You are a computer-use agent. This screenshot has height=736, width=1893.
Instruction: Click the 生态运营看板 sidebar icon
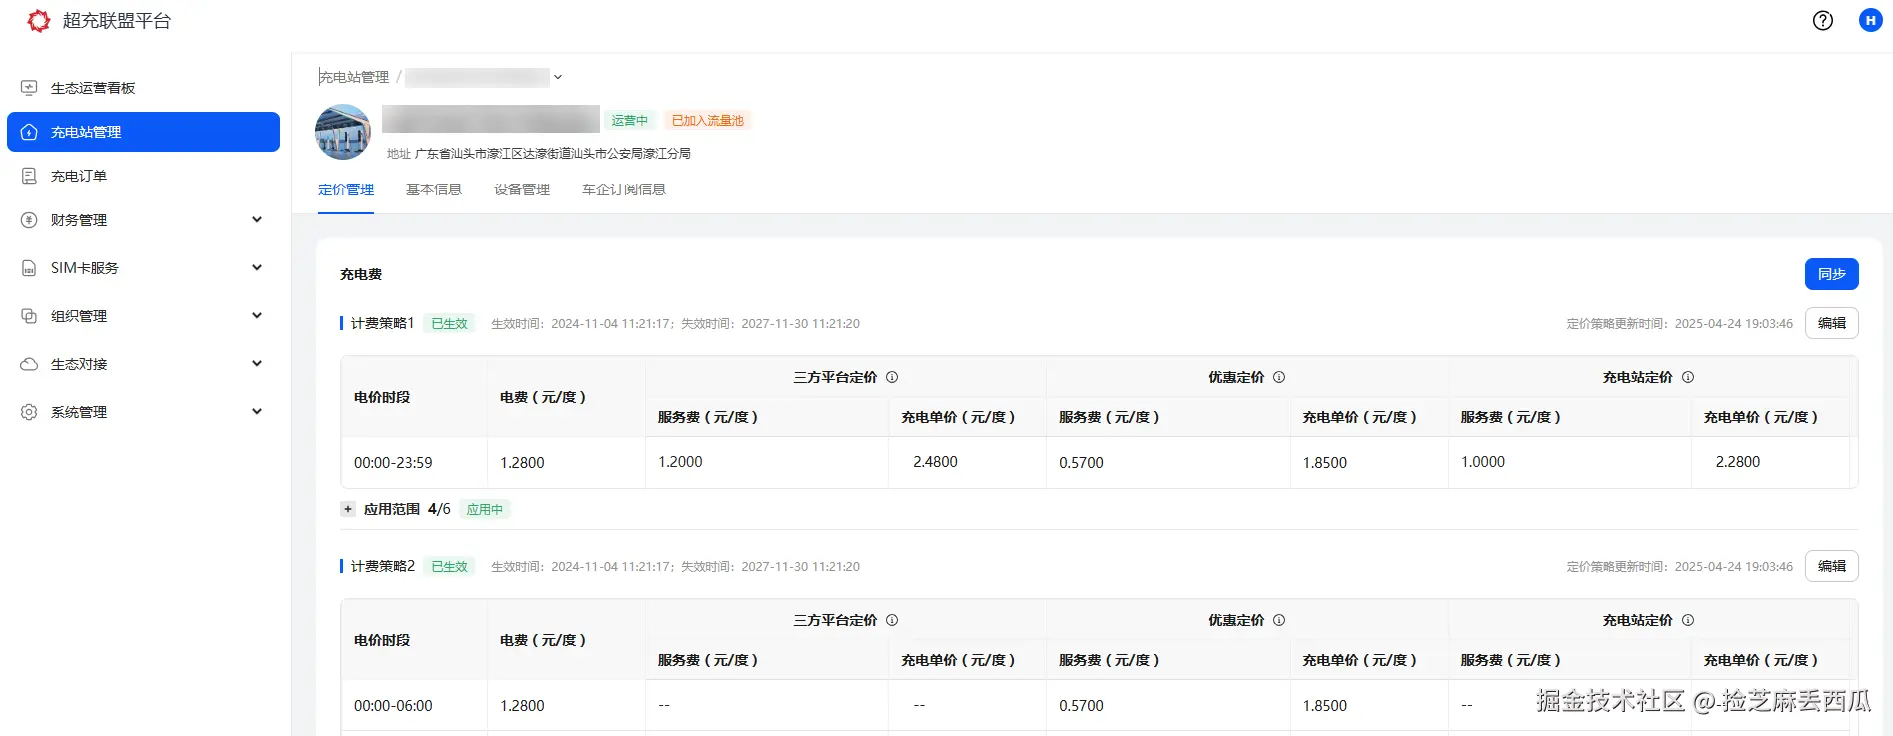pos(29,88)
